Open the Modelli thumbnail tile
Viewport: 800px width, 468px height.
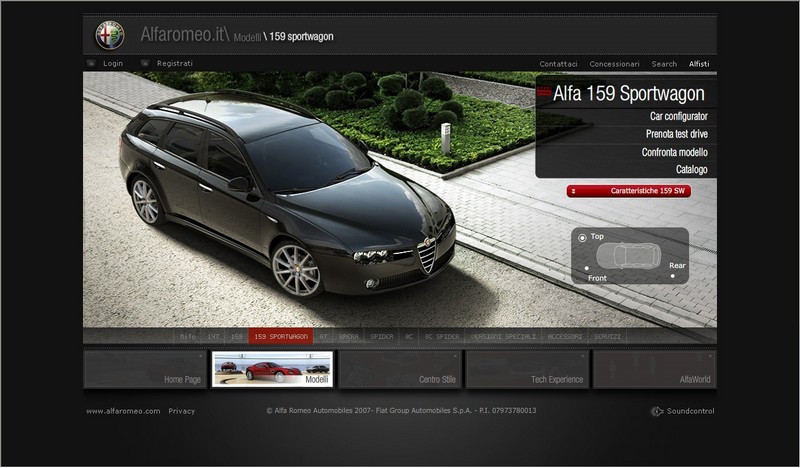point(272,369)
